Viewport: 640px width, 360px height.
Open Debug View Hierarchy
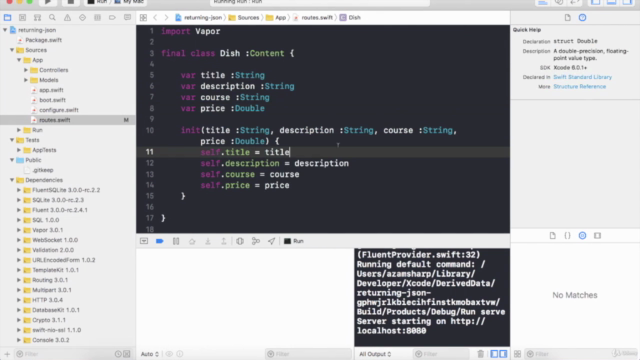click(x=240, y=241)
